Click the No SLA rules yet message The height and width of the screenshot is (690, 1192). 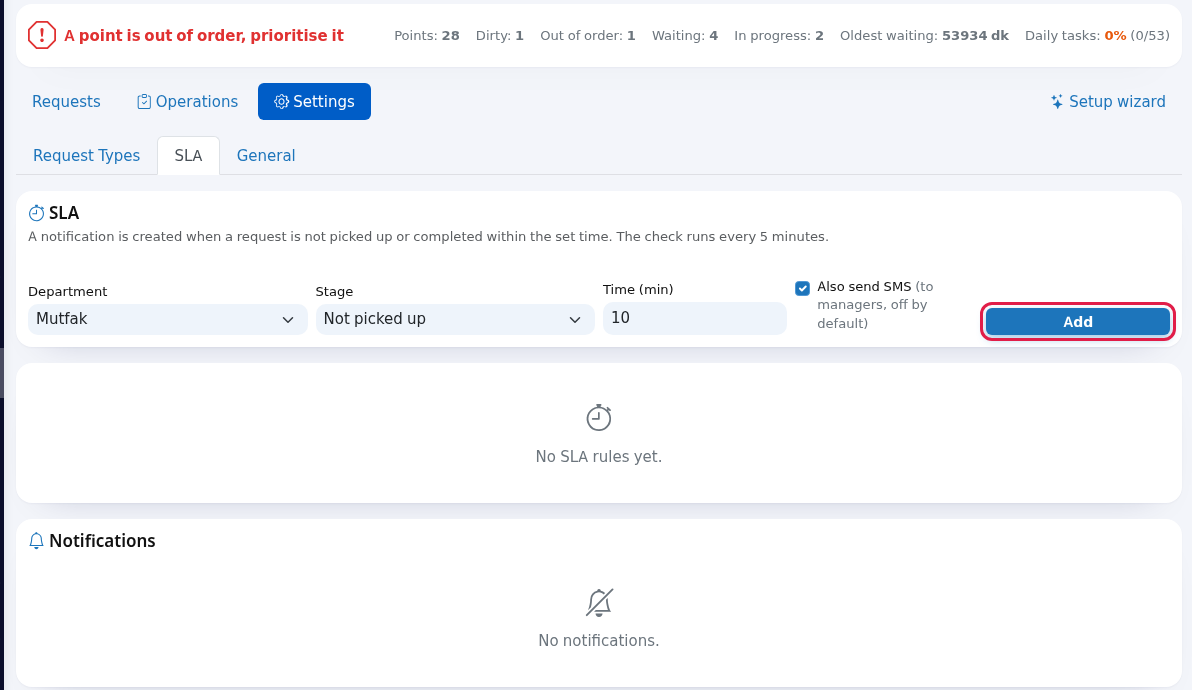point(599,457)
